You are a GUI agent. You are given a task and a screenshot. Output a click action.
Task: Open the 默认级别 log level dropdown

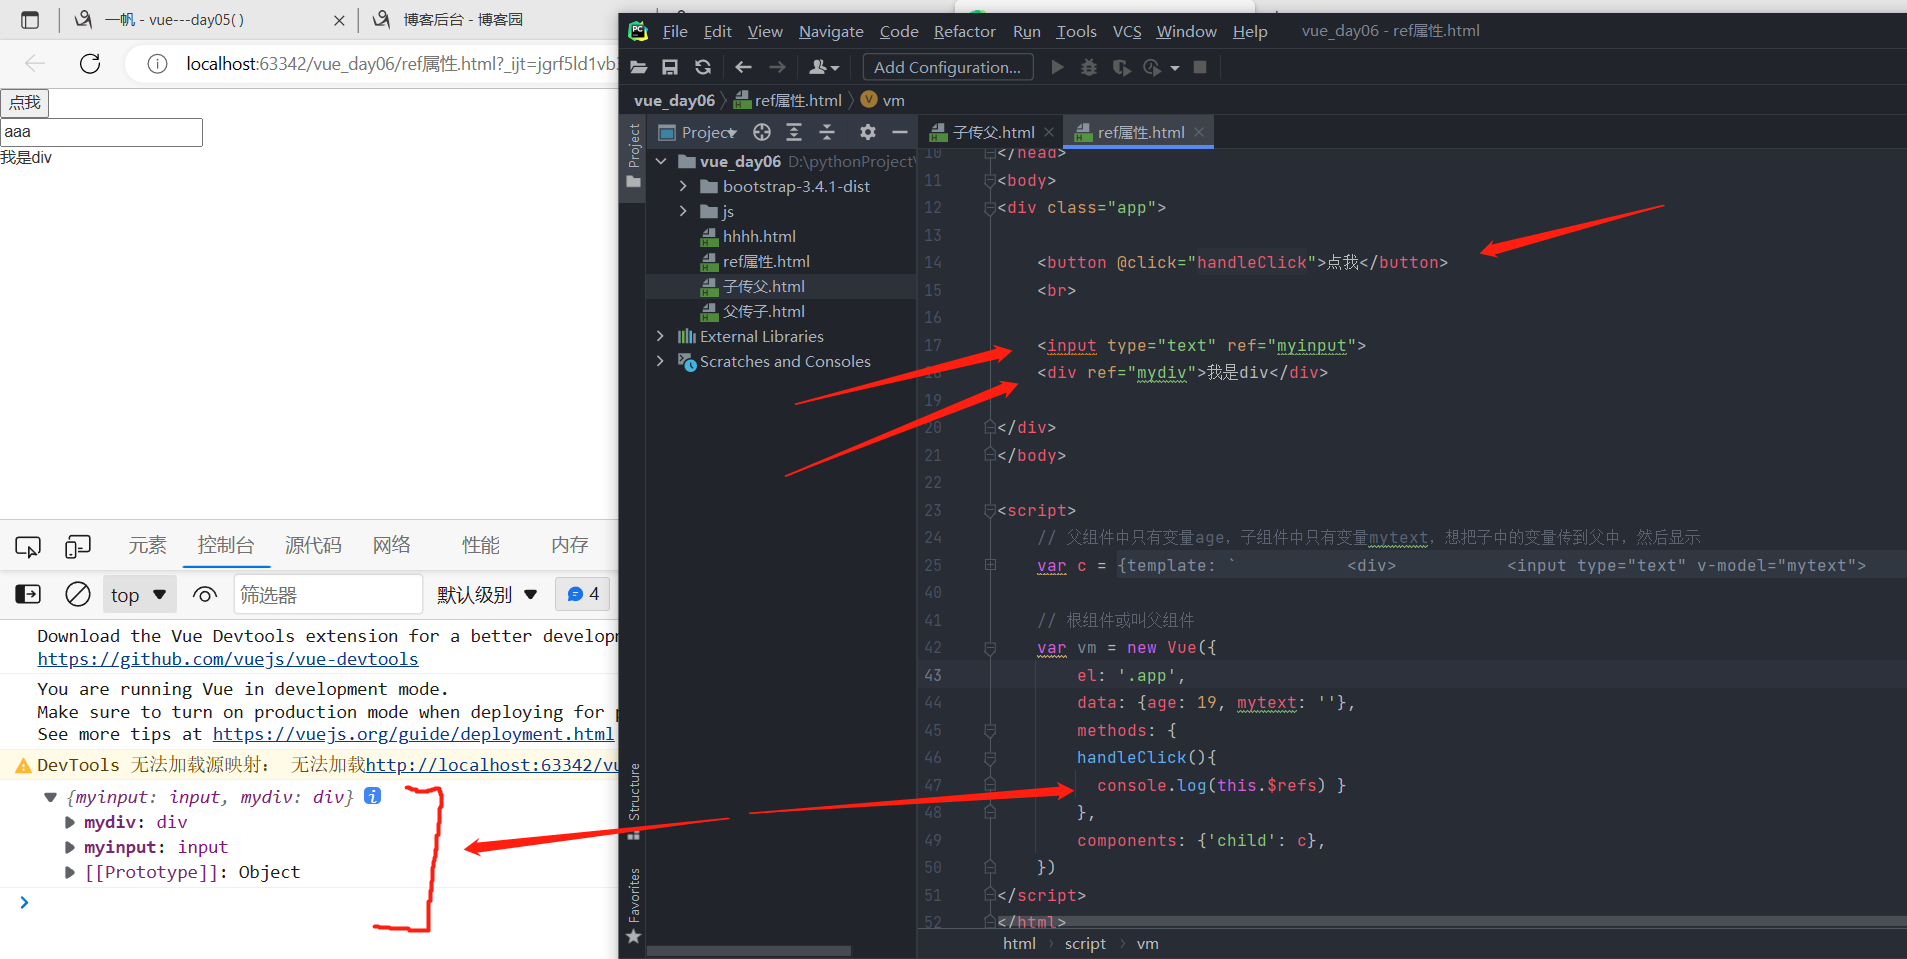pyautogui.click(x=487, y=595)
